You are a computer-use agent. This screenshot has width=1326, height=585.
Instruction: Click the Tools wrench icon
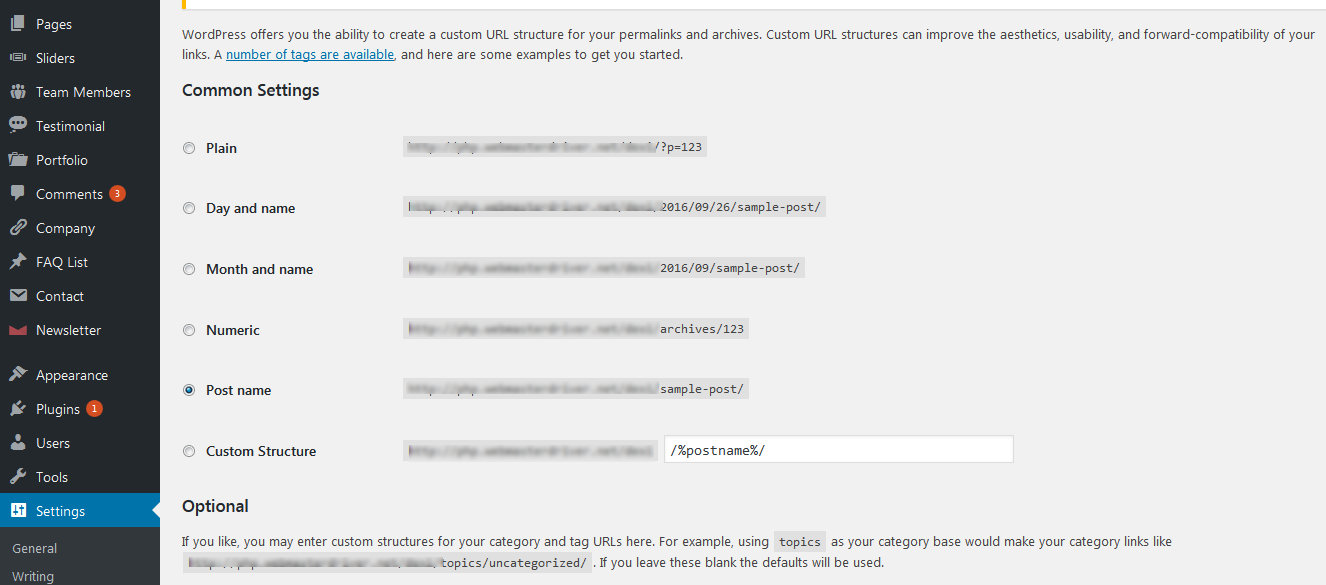(18, 477)
